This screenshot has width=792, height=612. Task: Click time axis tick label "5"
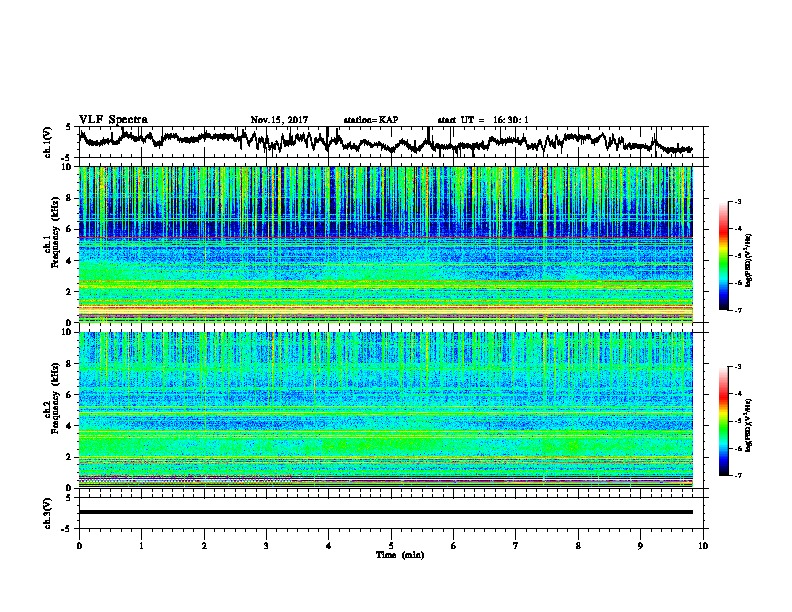(x=391, y=546)
